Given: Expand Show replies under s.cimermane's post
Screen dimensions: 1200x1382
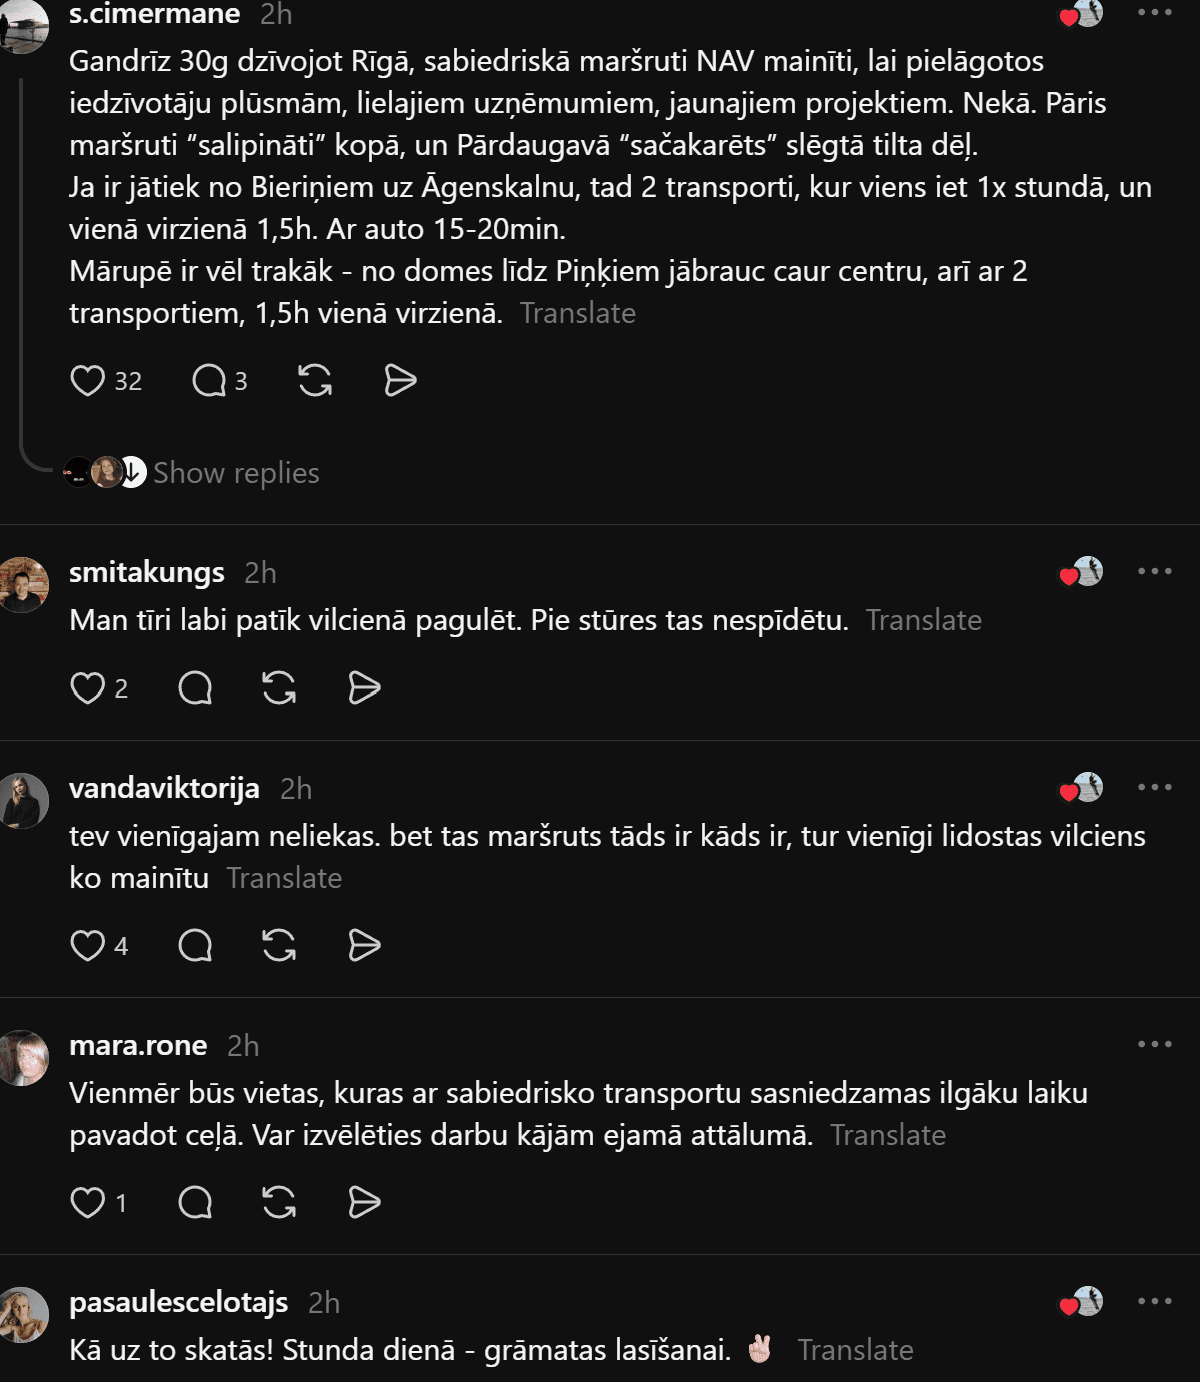Looking at the screenshot, I should click(236, 472).
